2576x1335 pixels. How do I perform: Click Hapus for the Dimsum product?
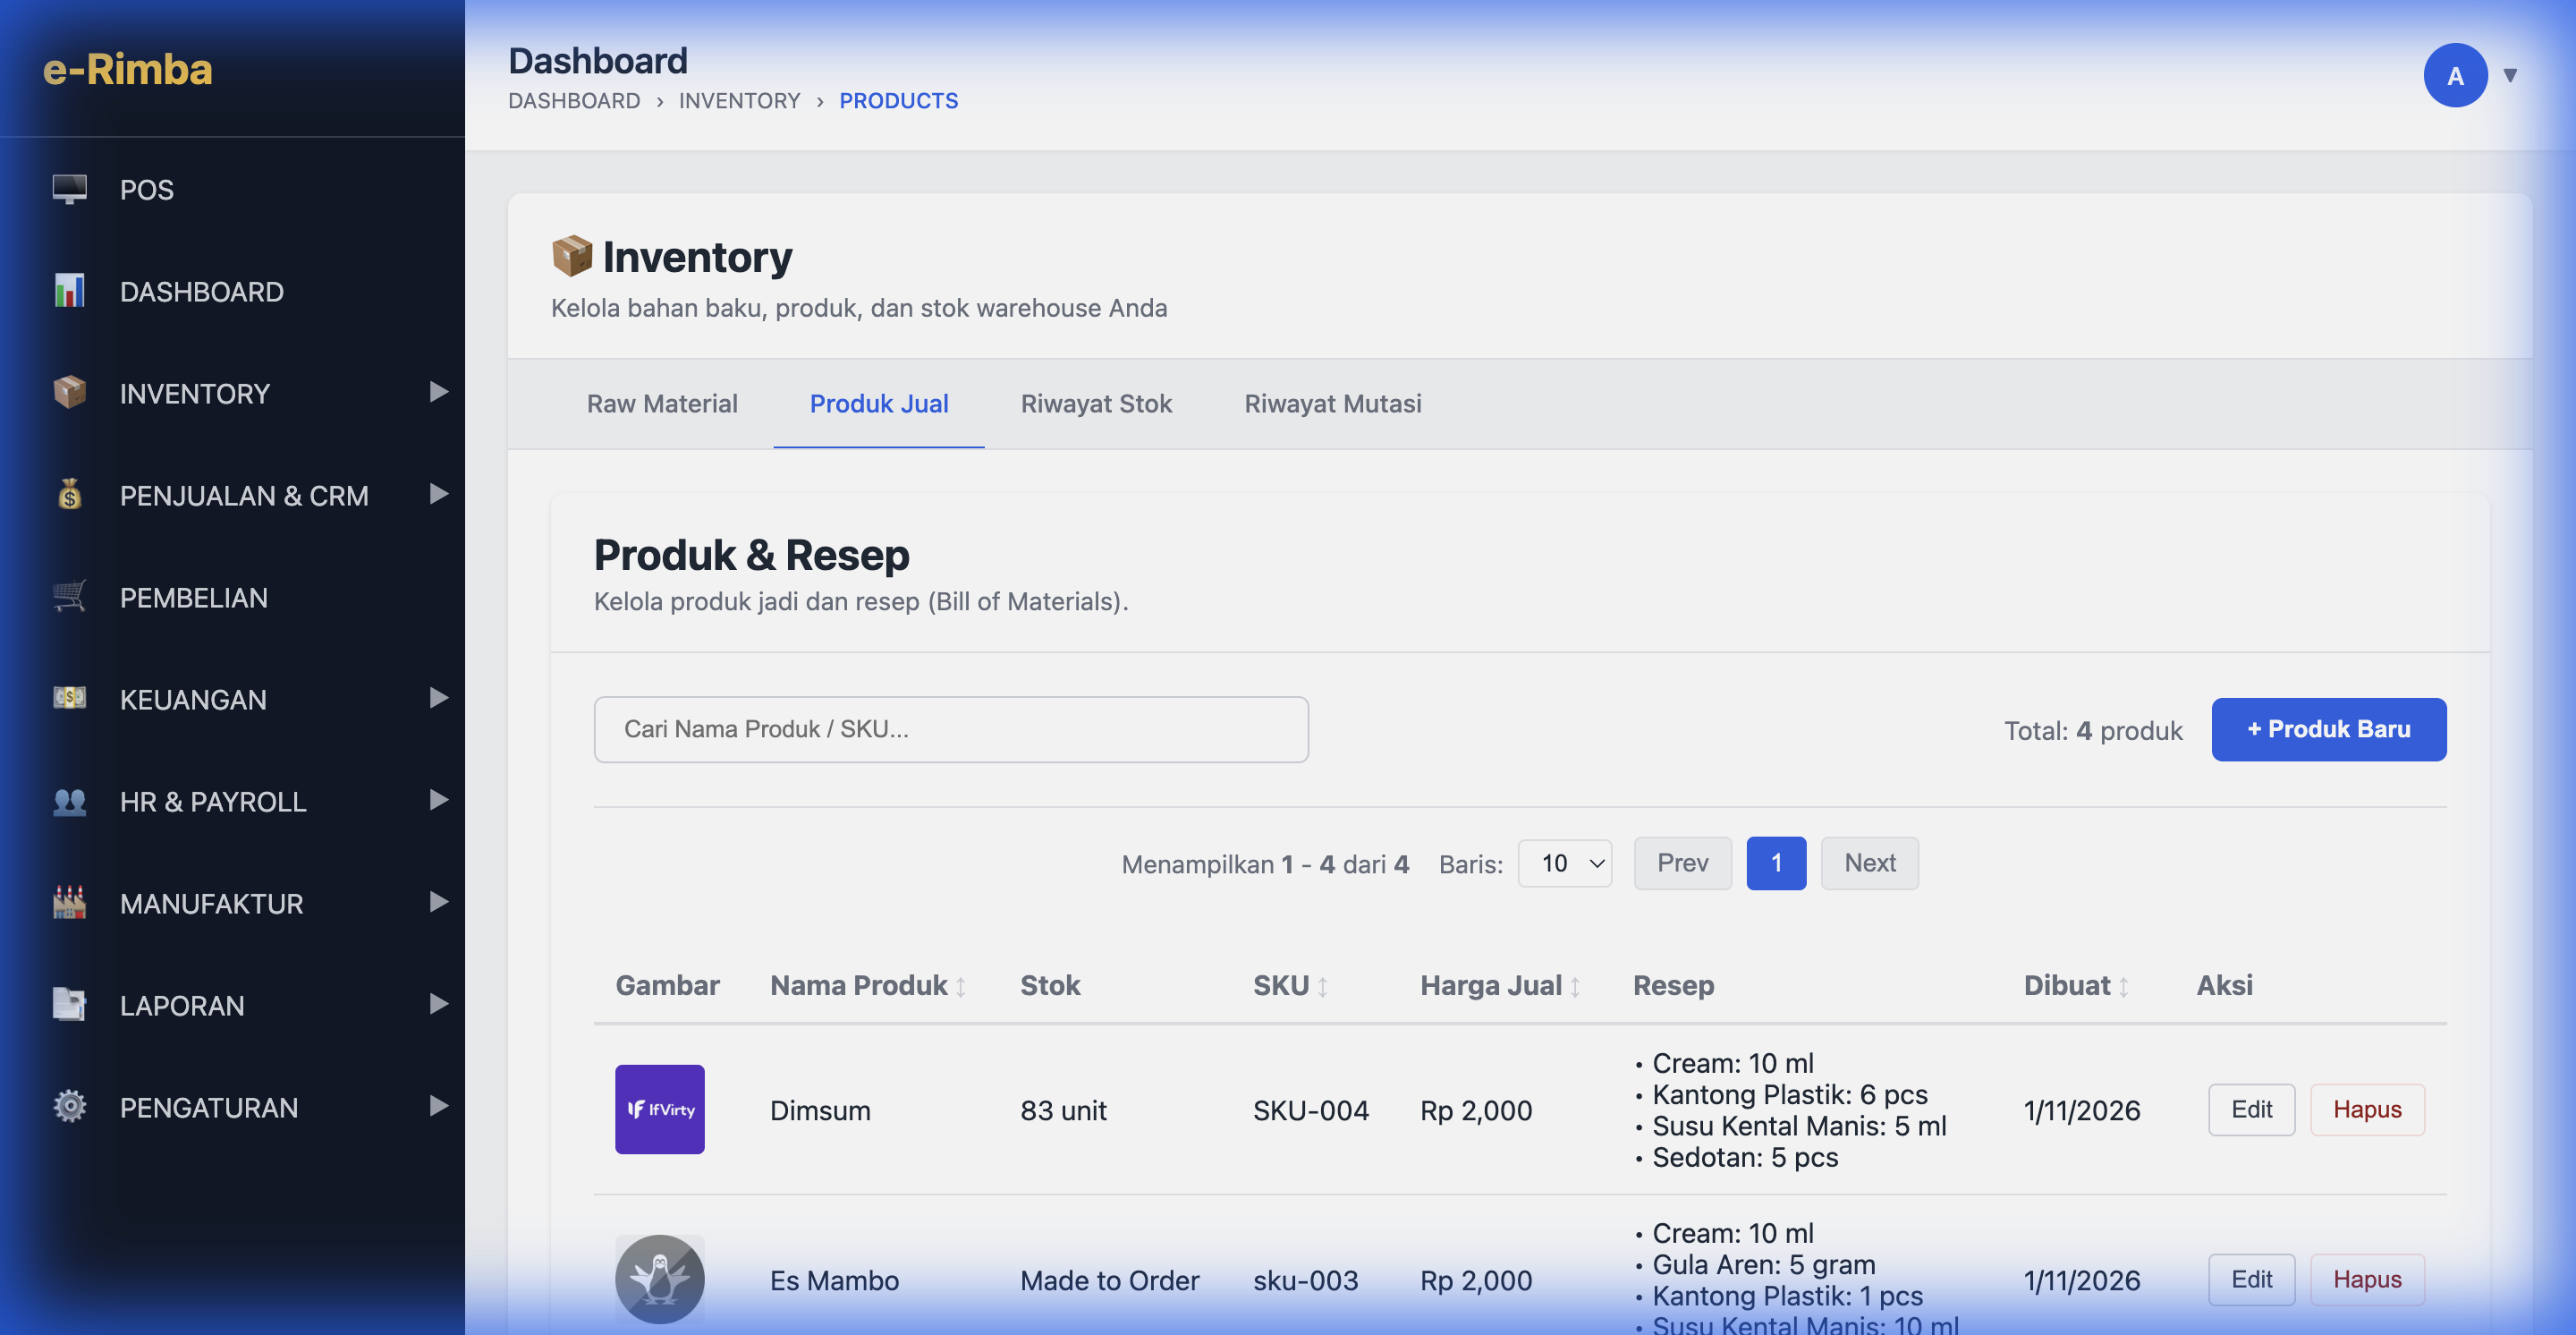pos(2366,1109)
